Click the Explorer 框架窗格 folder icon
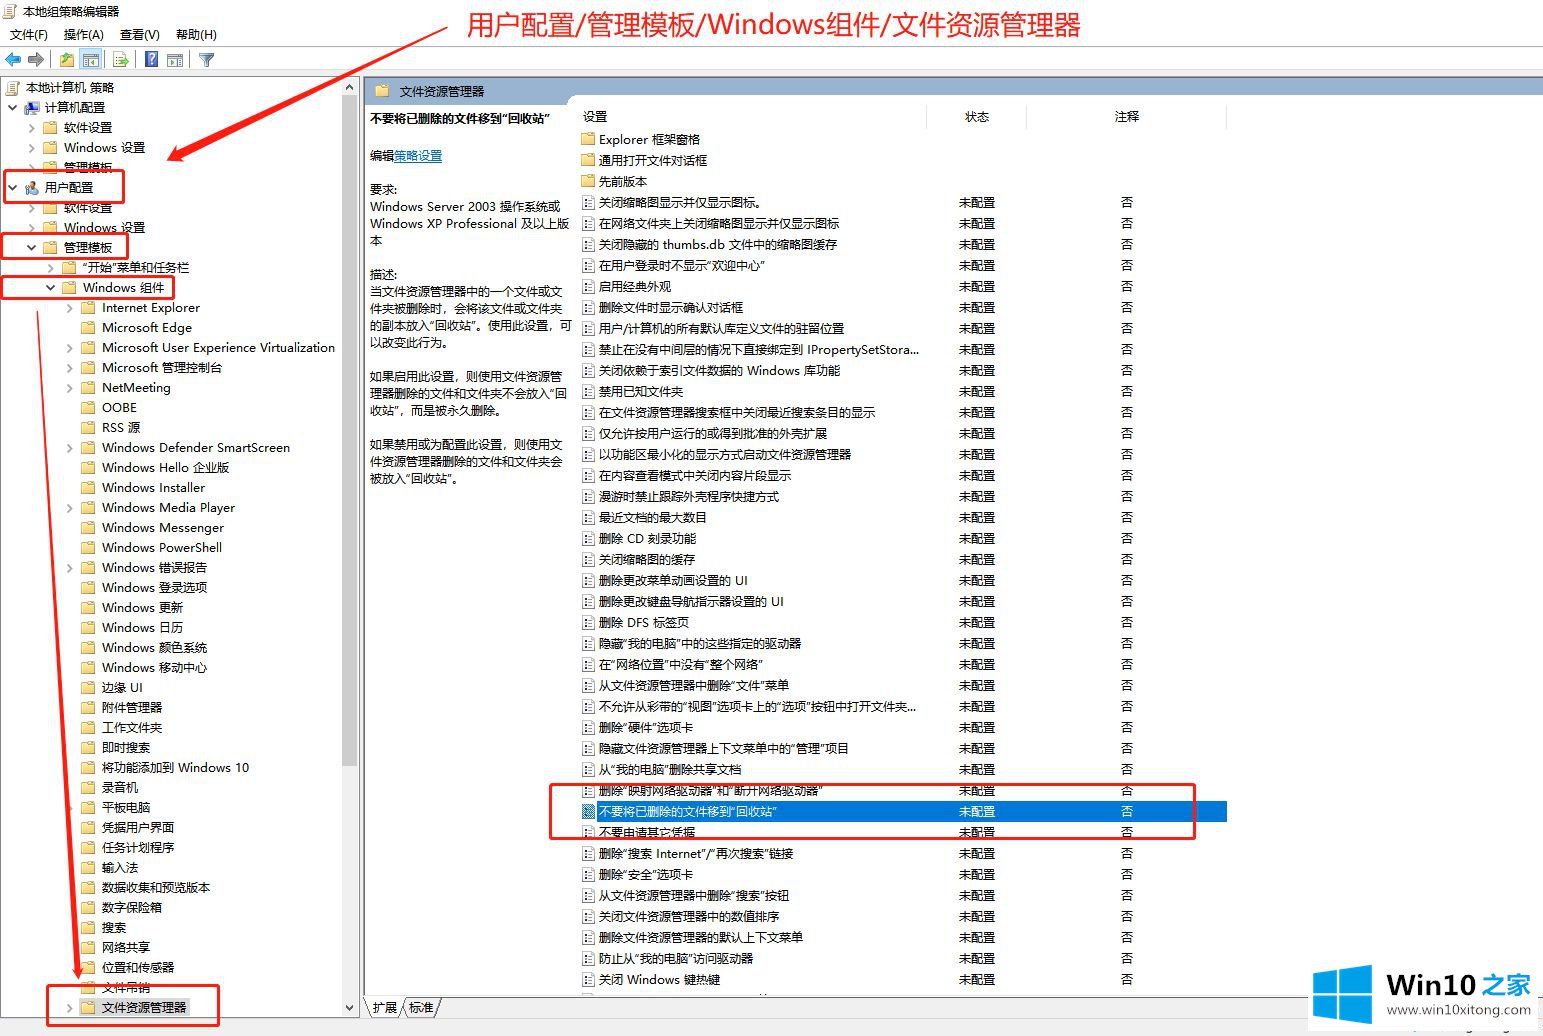 point(588,139)
